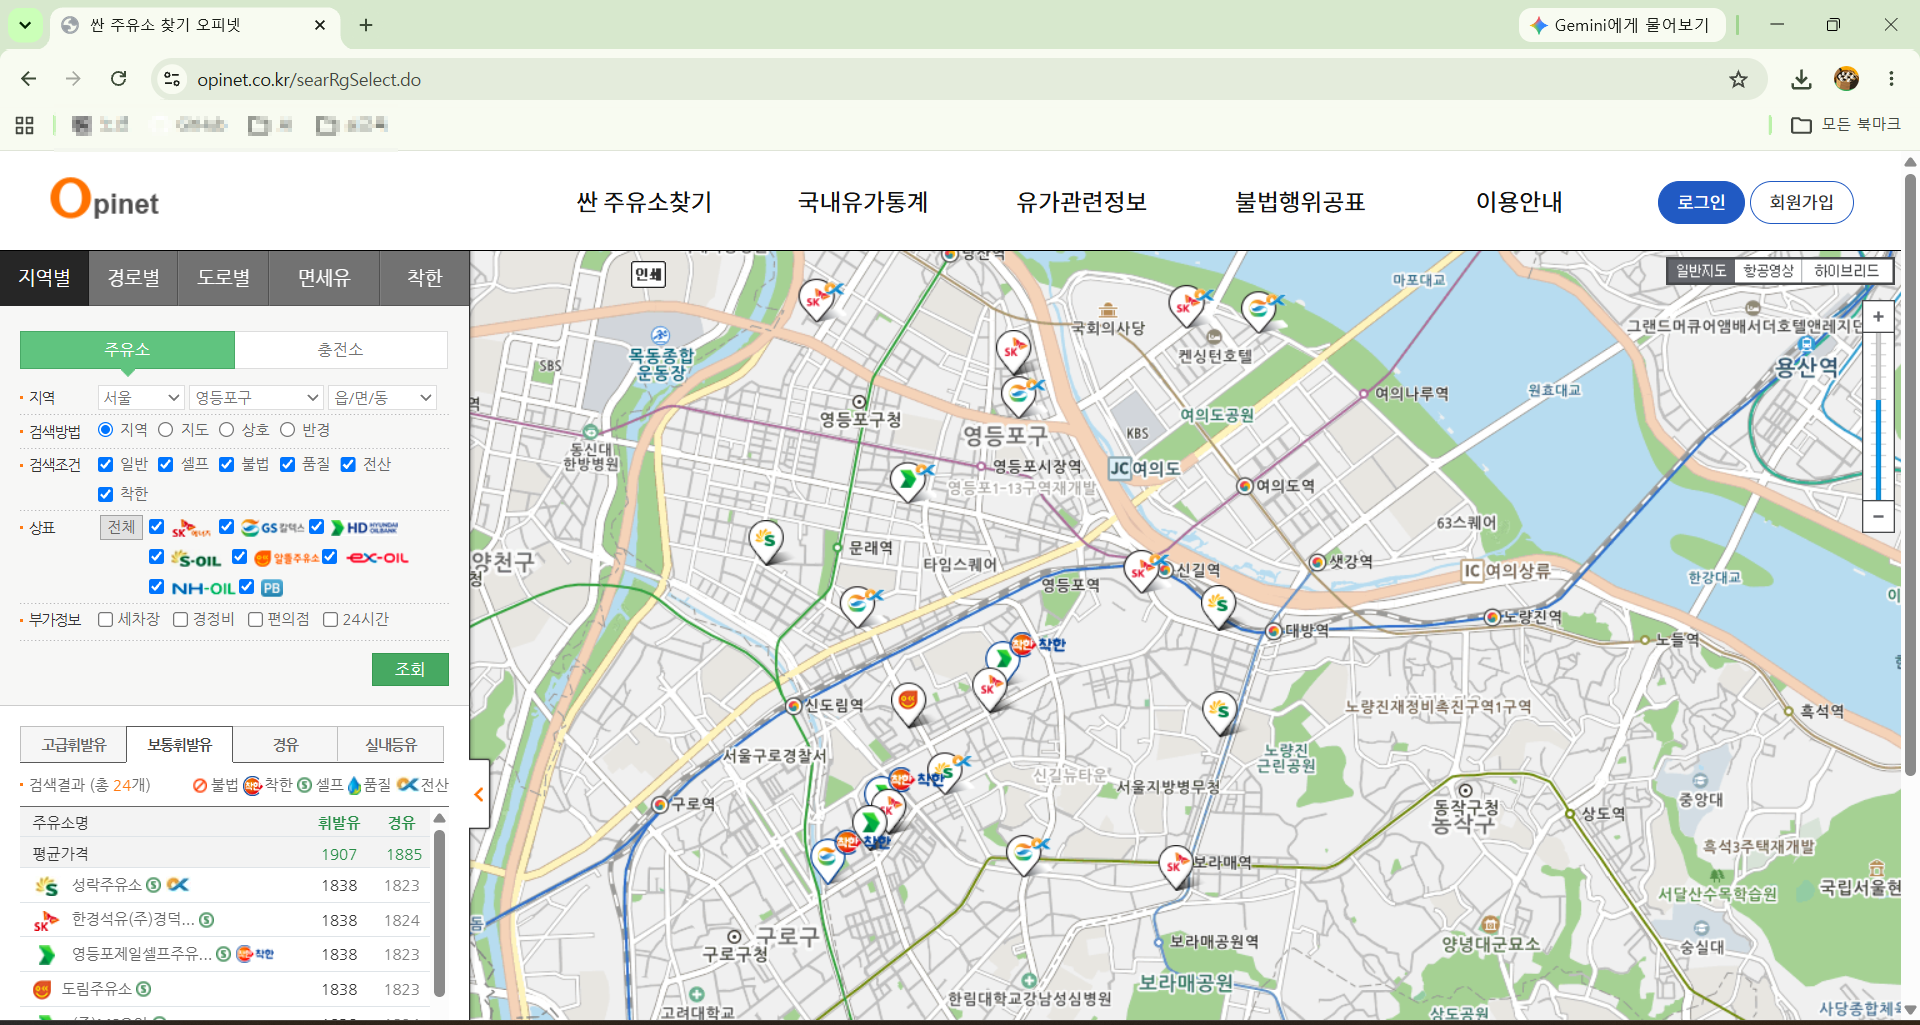Open the 서울 city dropdown
Image resolution: width=1920 pixels, height=1025 pixels.
141,398
